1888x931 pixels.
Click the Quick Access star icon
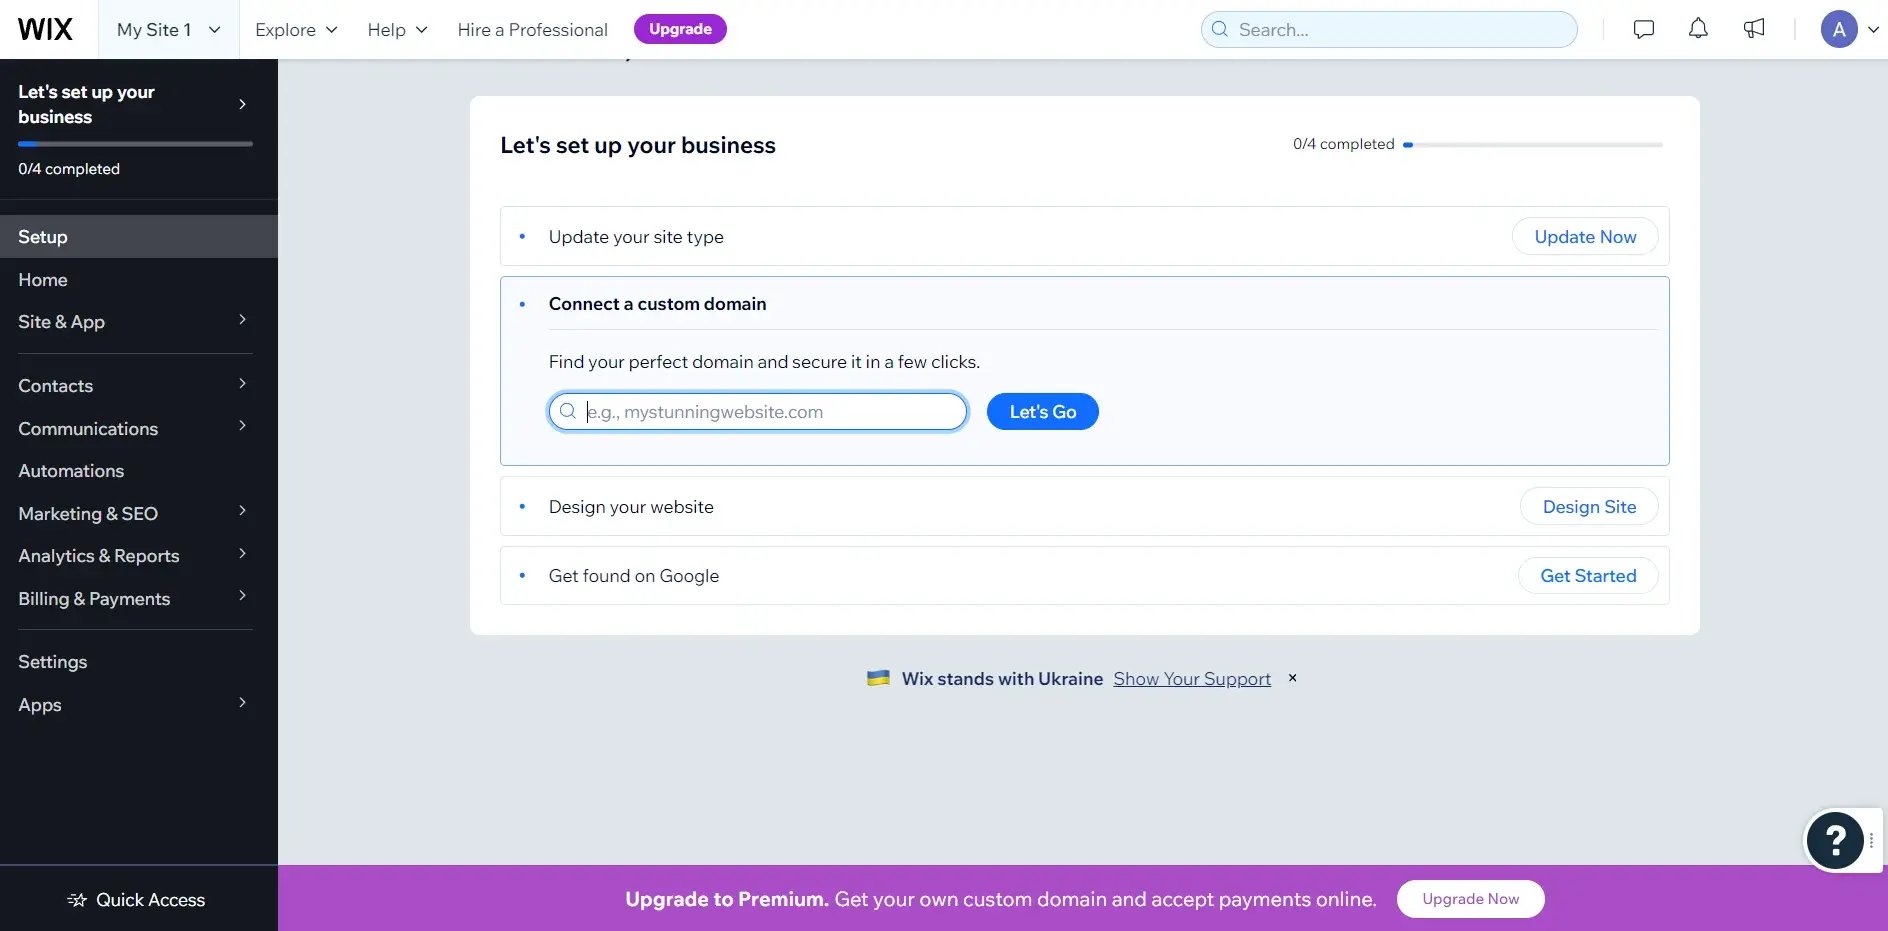77,900
